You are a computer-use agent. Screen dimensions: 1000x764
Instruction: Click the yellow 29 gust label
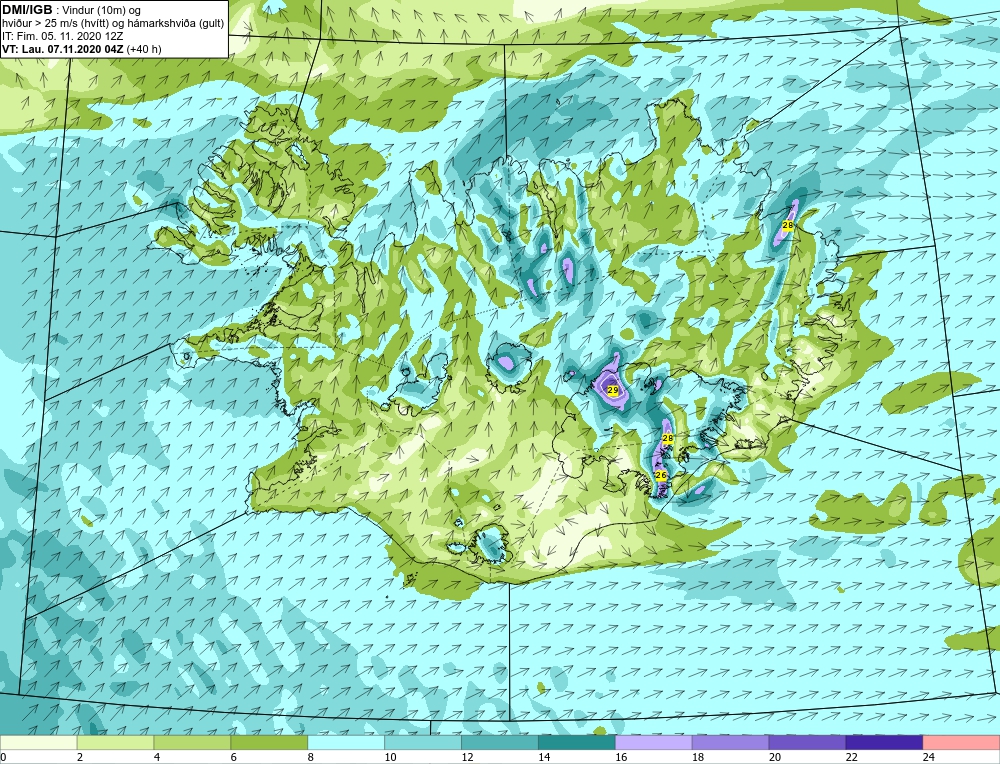tap(613, 390)
